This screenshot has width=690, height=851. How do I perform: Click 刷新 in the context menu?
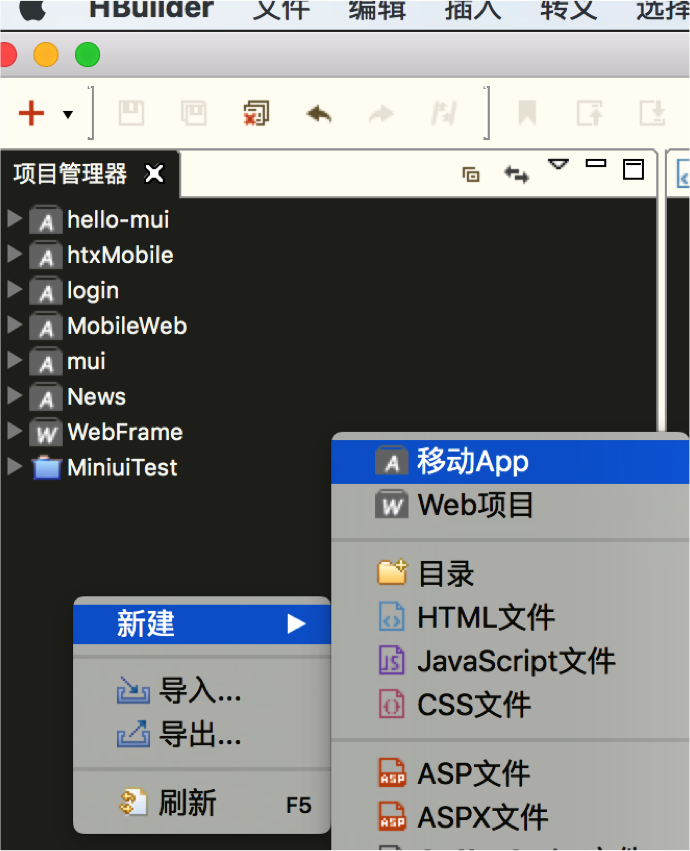(x=187, y=803)
